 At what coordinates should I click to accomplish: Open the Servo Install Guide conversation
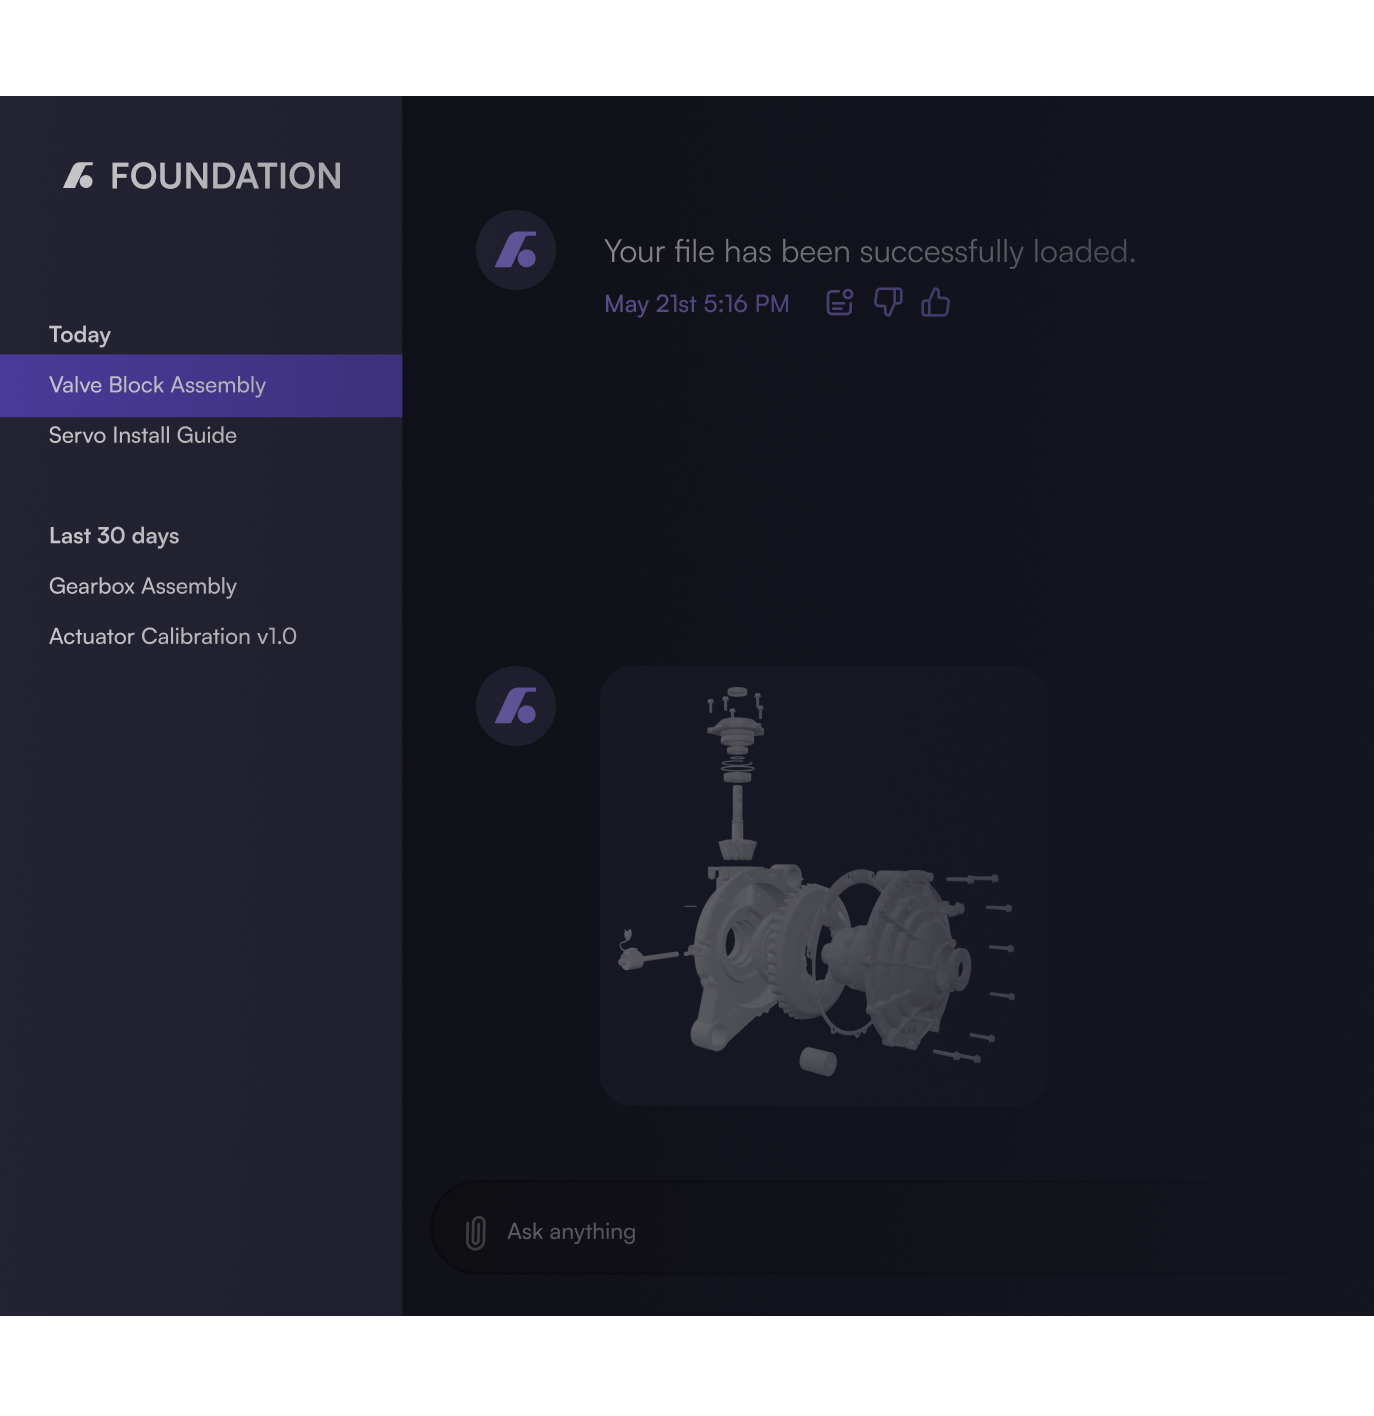click(143, 435)
